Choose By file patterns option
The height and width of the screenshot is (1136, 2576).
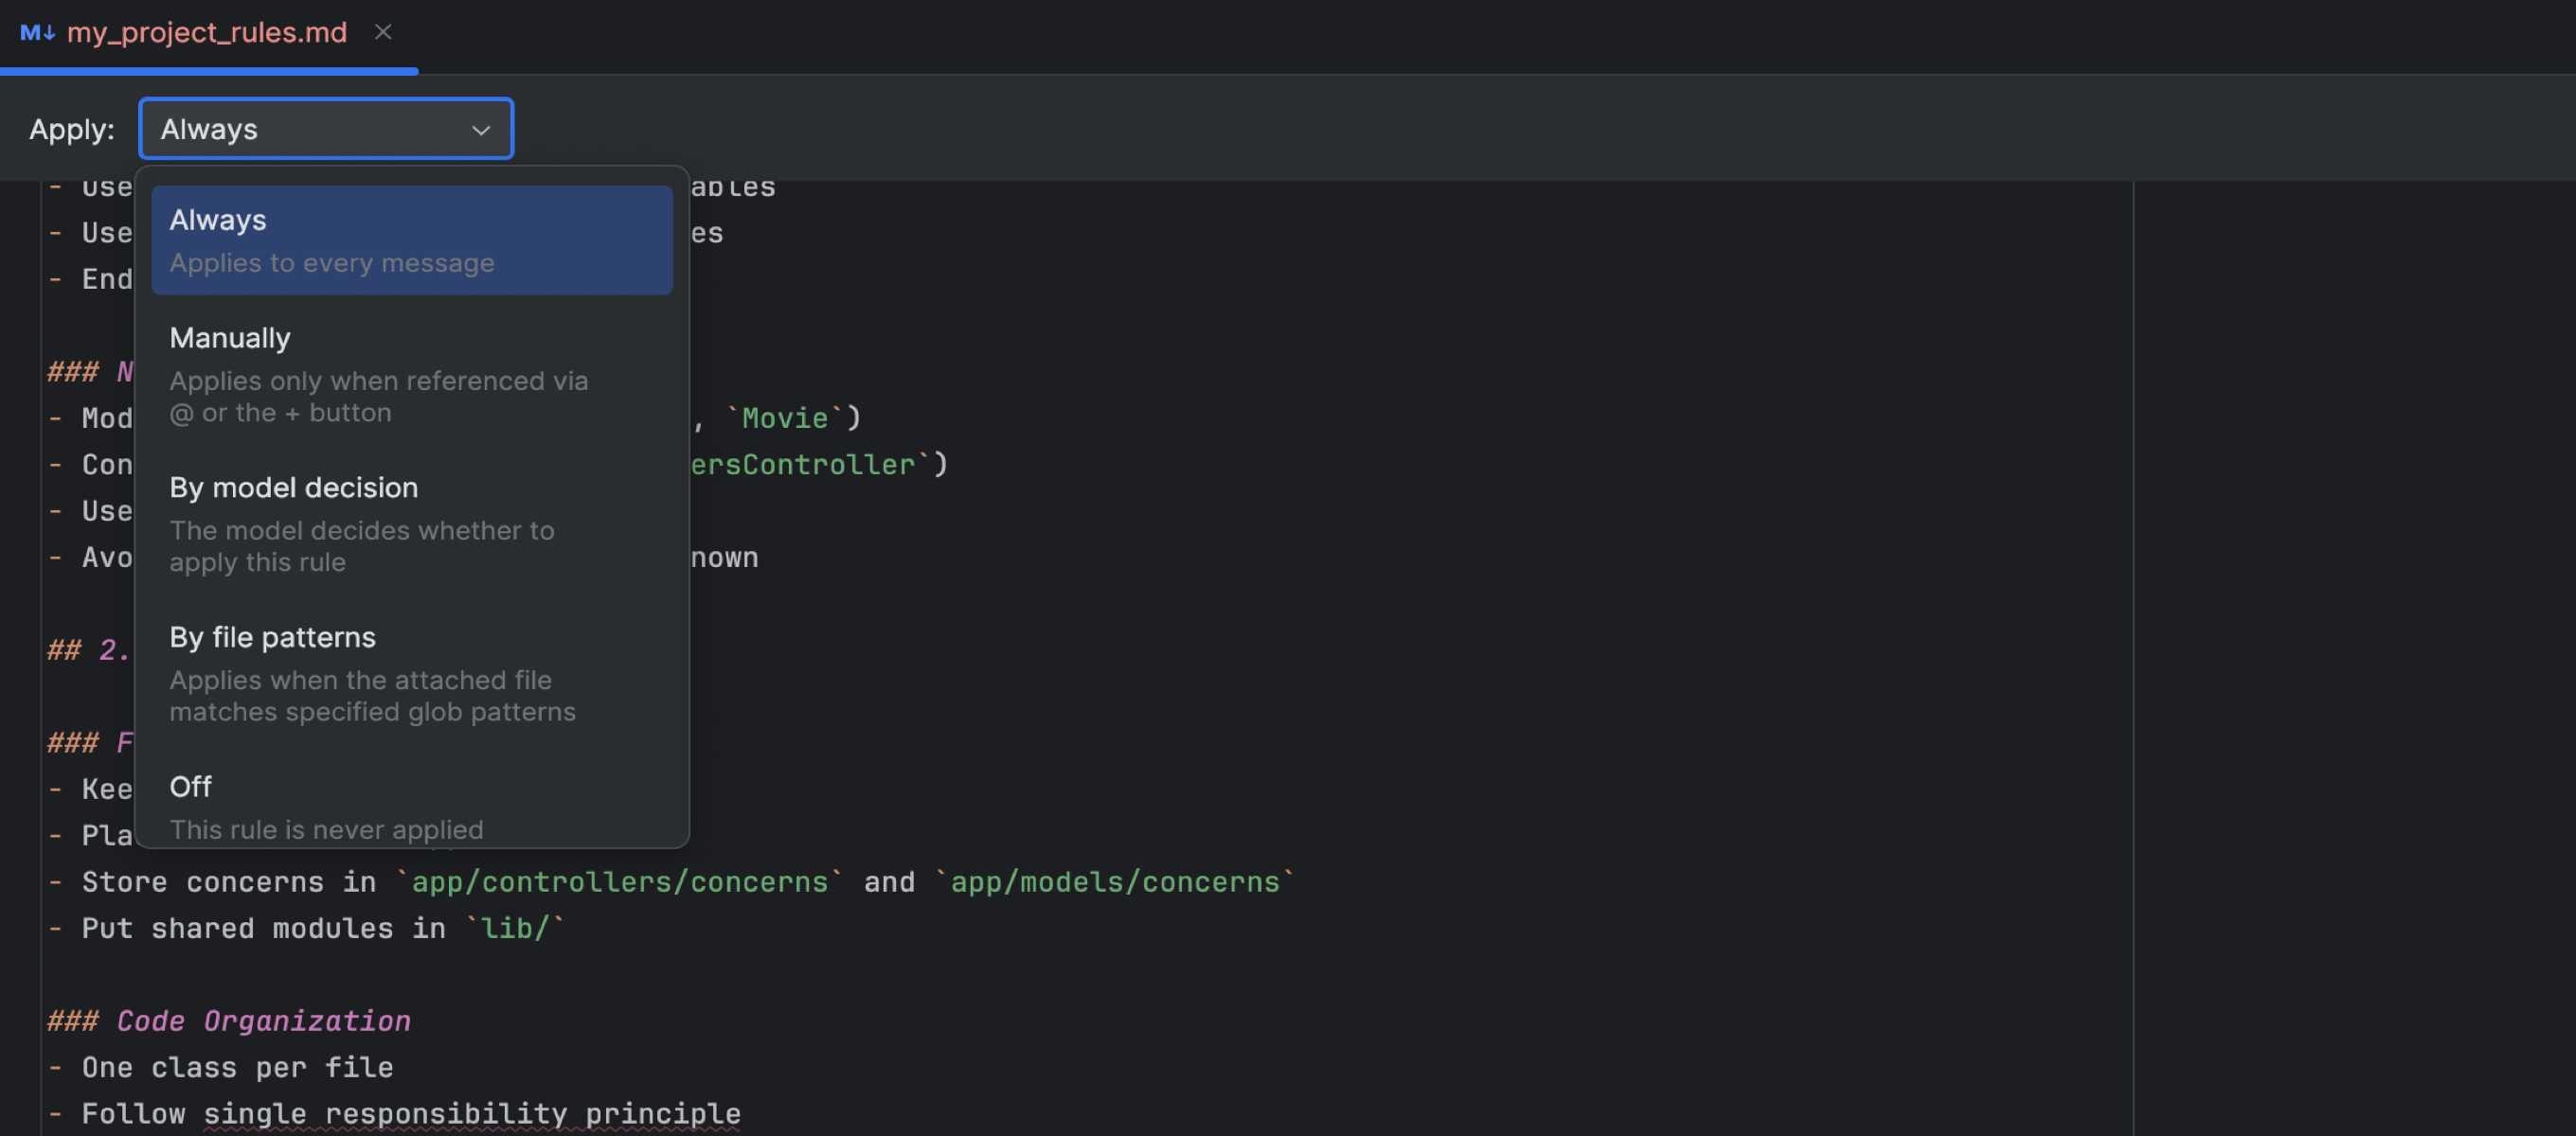point(411,673)
